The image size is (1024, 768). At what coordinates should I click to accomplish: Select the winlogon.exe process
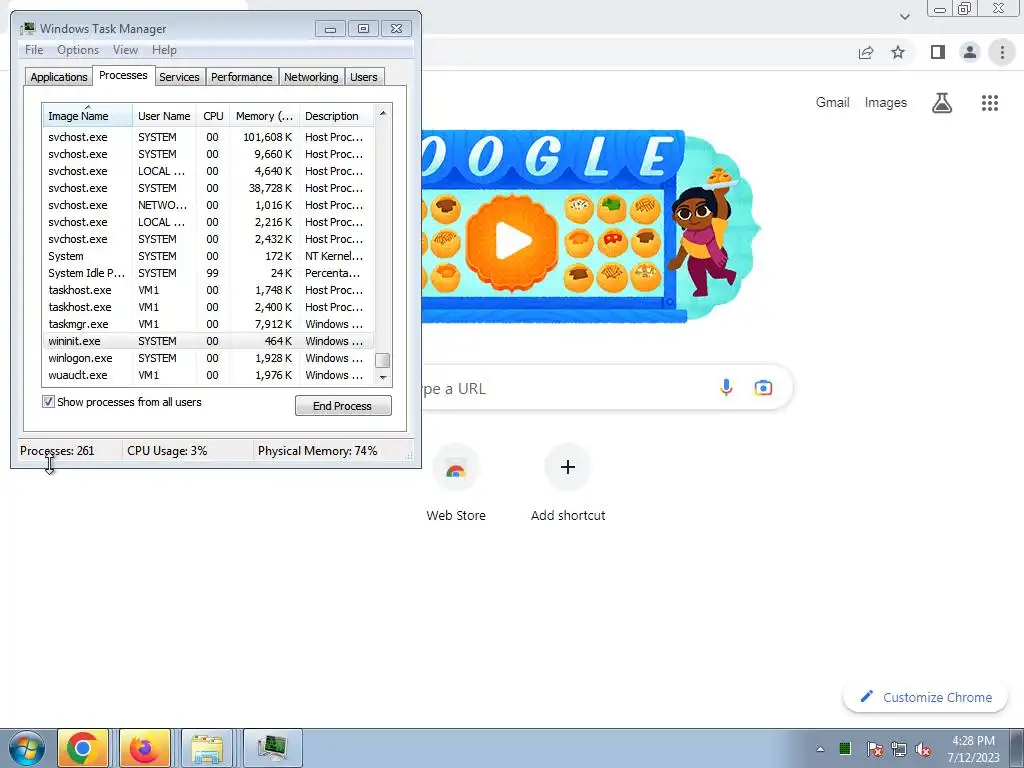(x=208, y=358)
